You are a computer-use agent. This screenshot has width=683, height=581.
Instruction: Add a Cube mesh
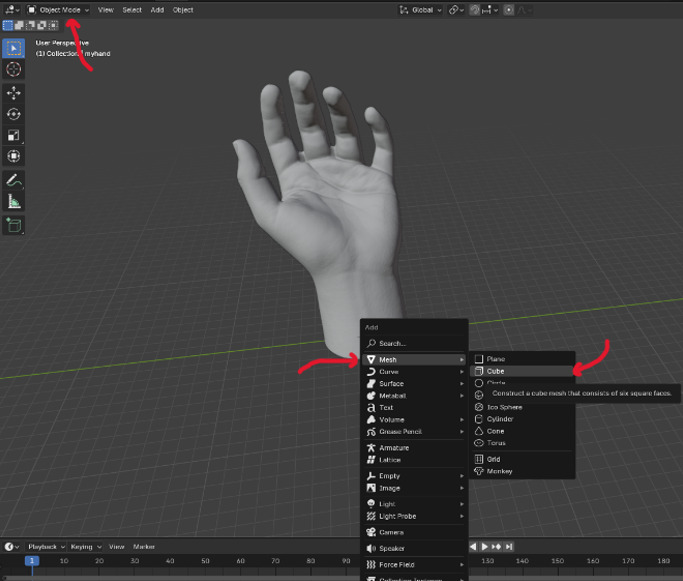click(x=522, y=371)
